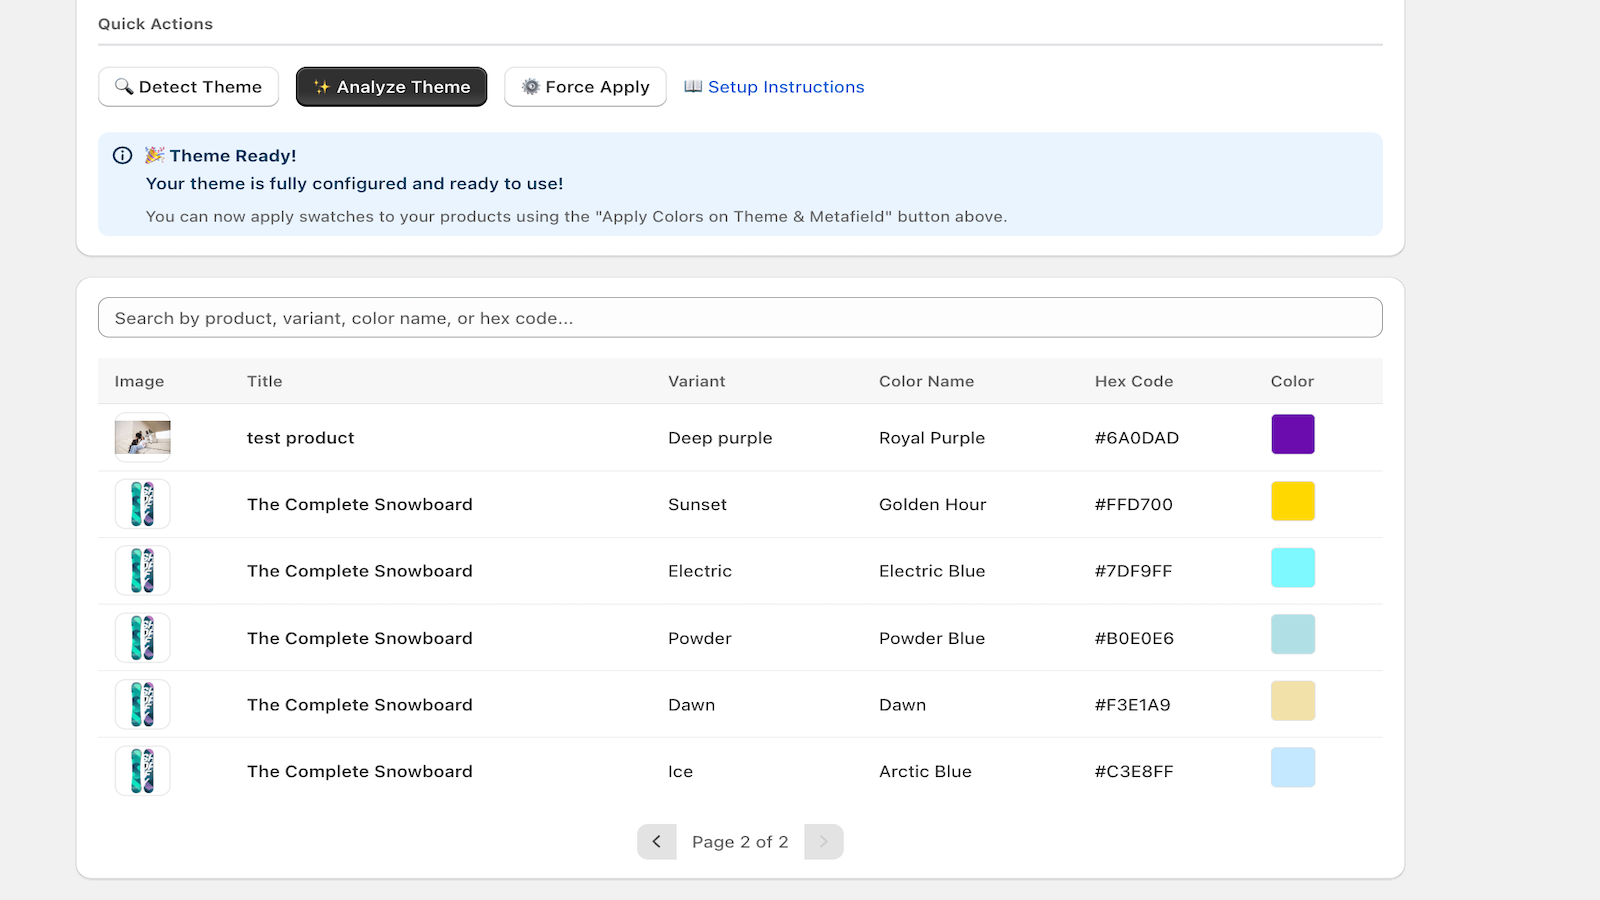The width and height of the screenshot is (1600, 900).
Task: Click the Hex Code column header
Action: [1134, 381]
